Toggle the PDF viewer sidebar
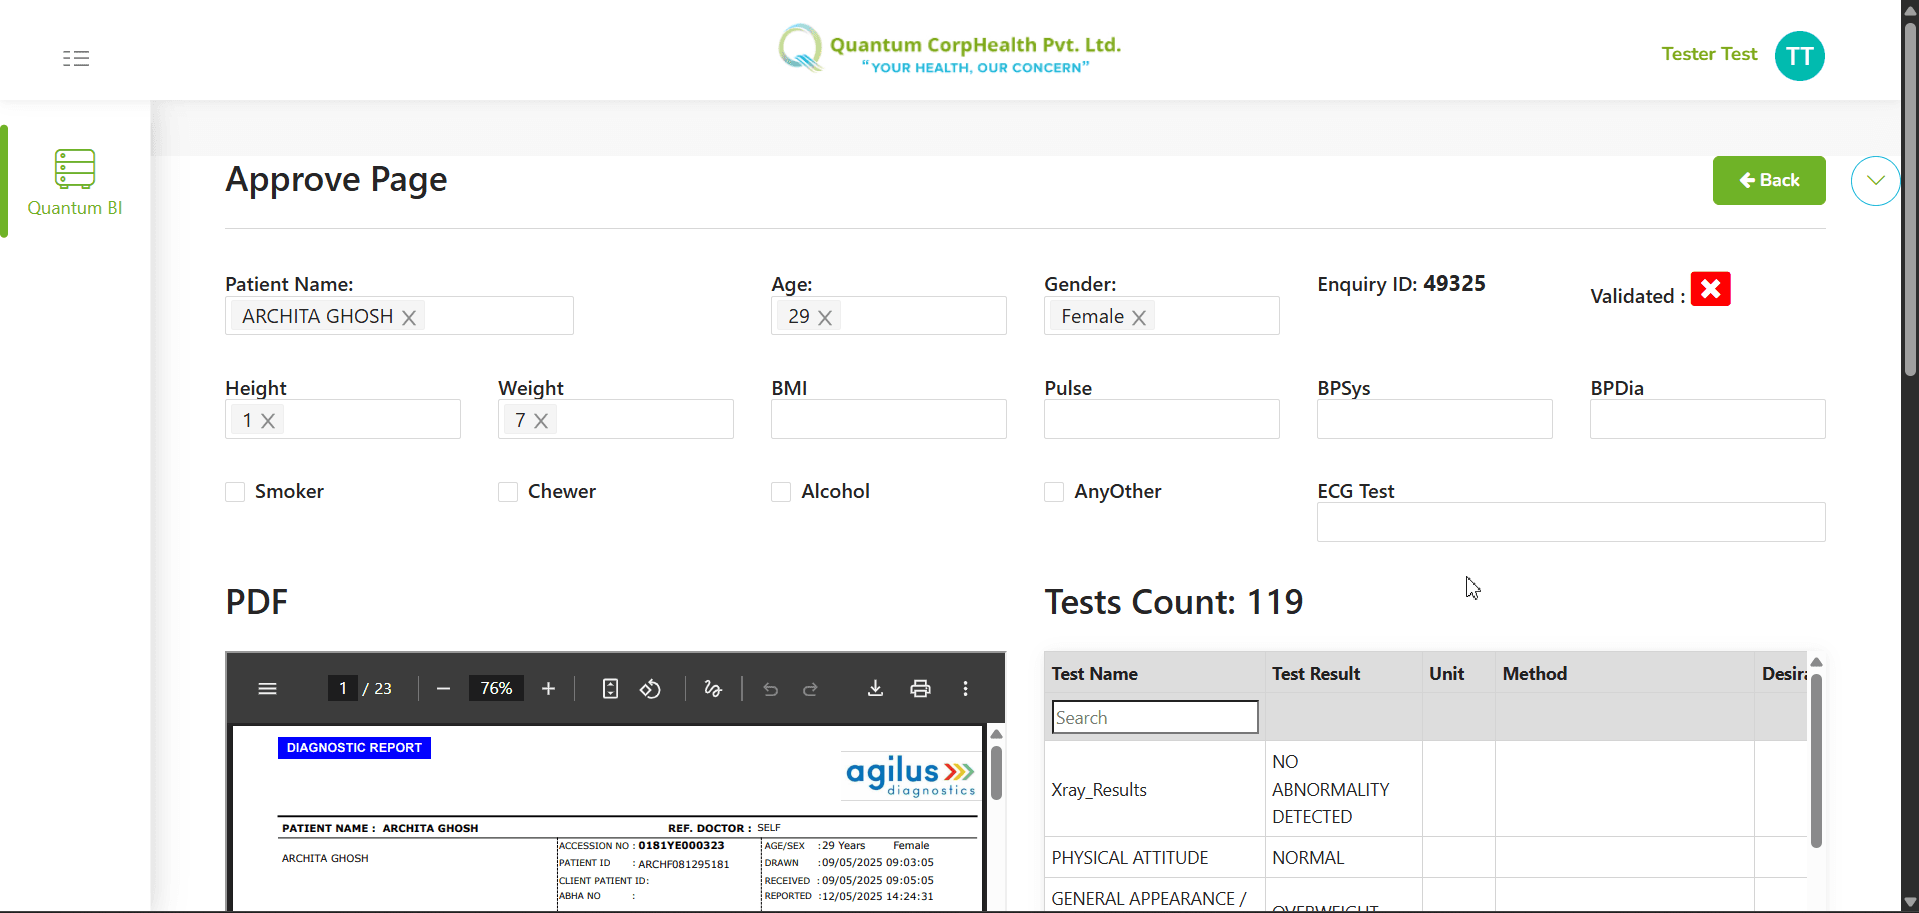 (267, 688)
